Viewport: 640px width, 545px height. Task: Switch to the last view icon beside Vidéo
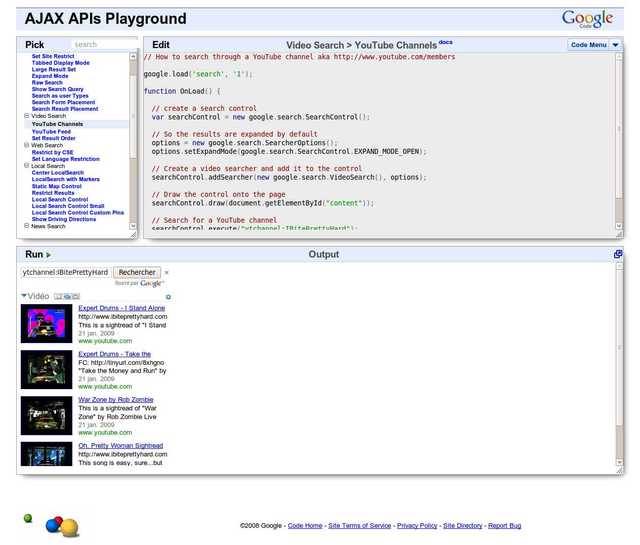76,296
